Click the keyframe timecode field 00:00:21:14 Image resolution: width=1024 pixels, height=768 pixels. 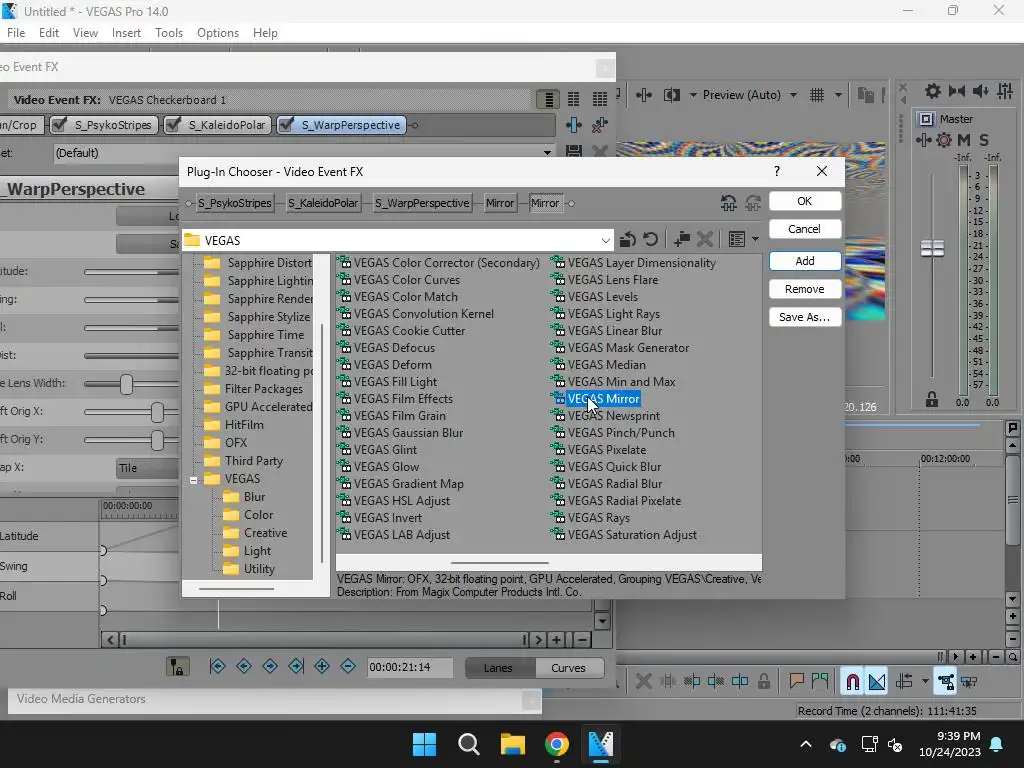[x=409, y=667]
